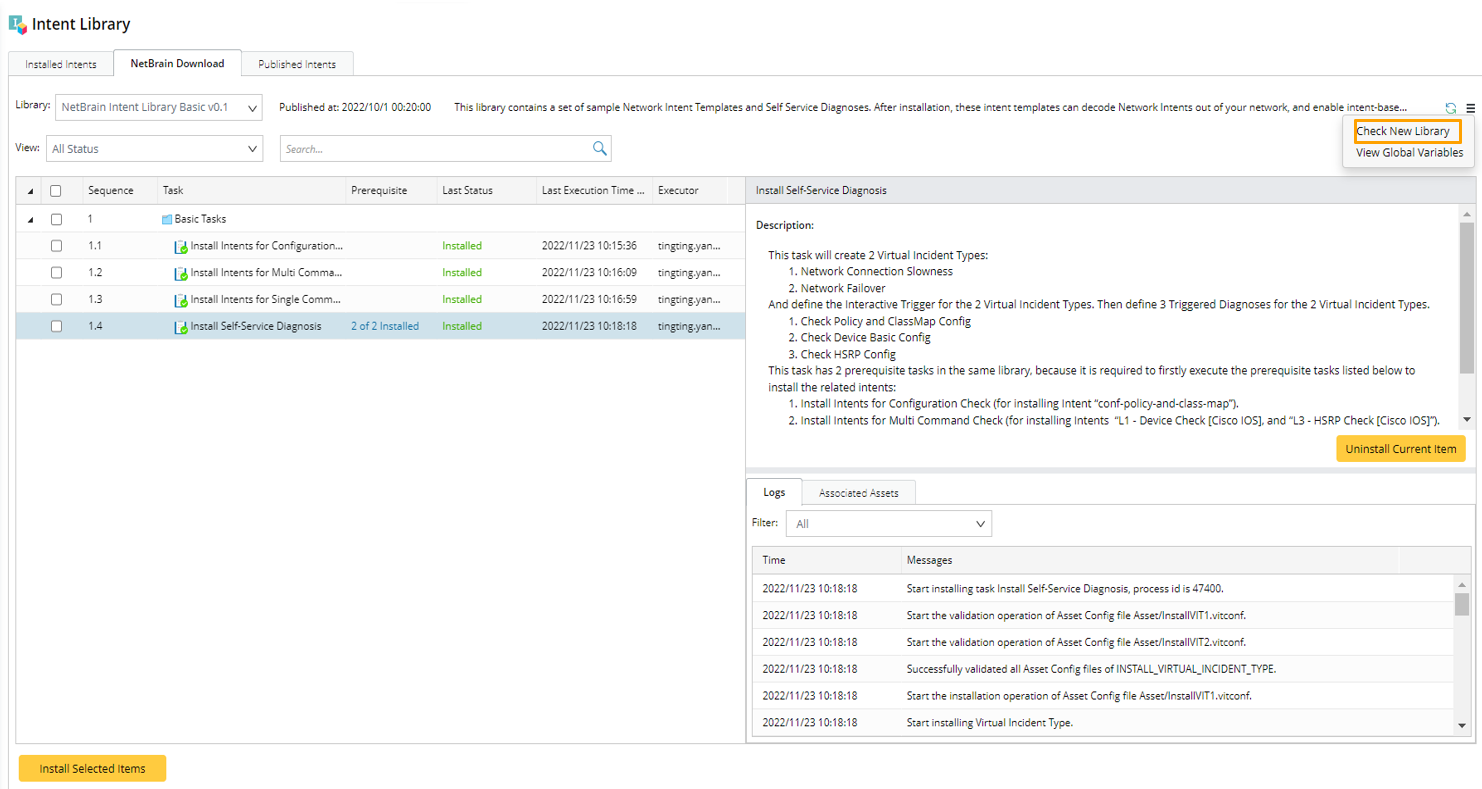The image size is (1482, 789).
Task: Collapse the Basic Tasks group
Action: pos(29,219)
